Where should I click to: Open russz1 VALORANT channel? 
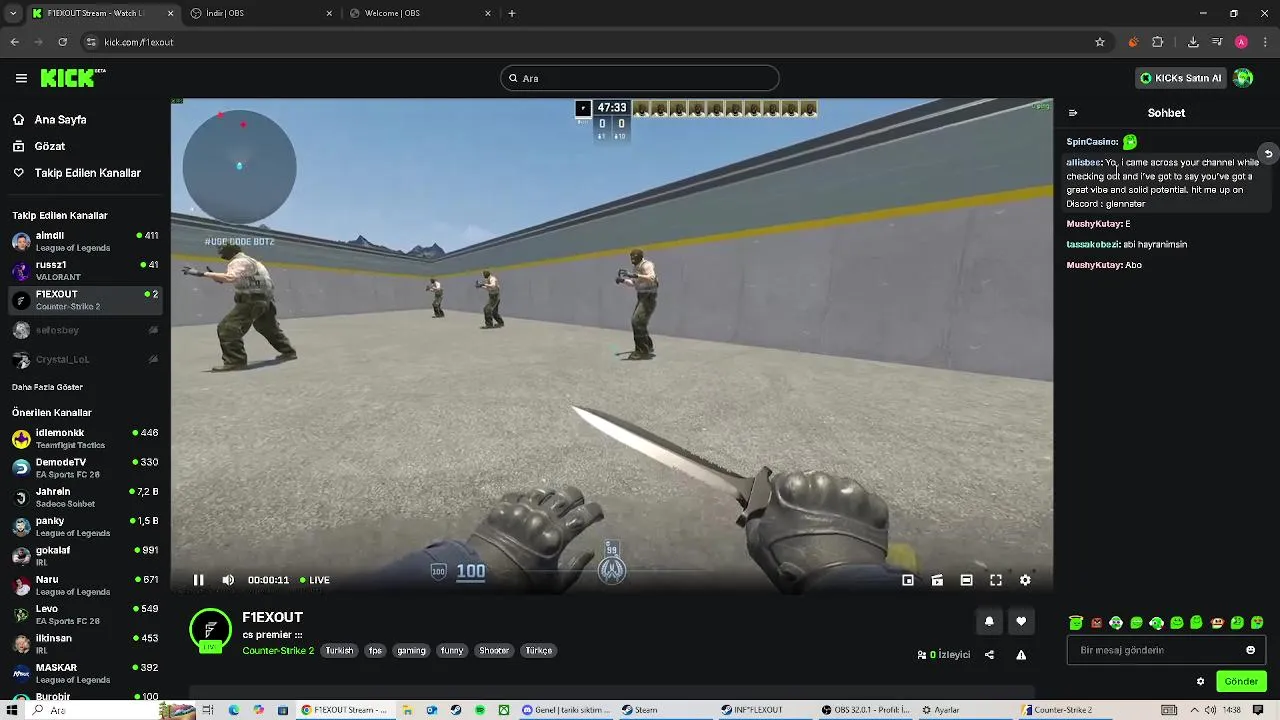(x=85, y=271)
